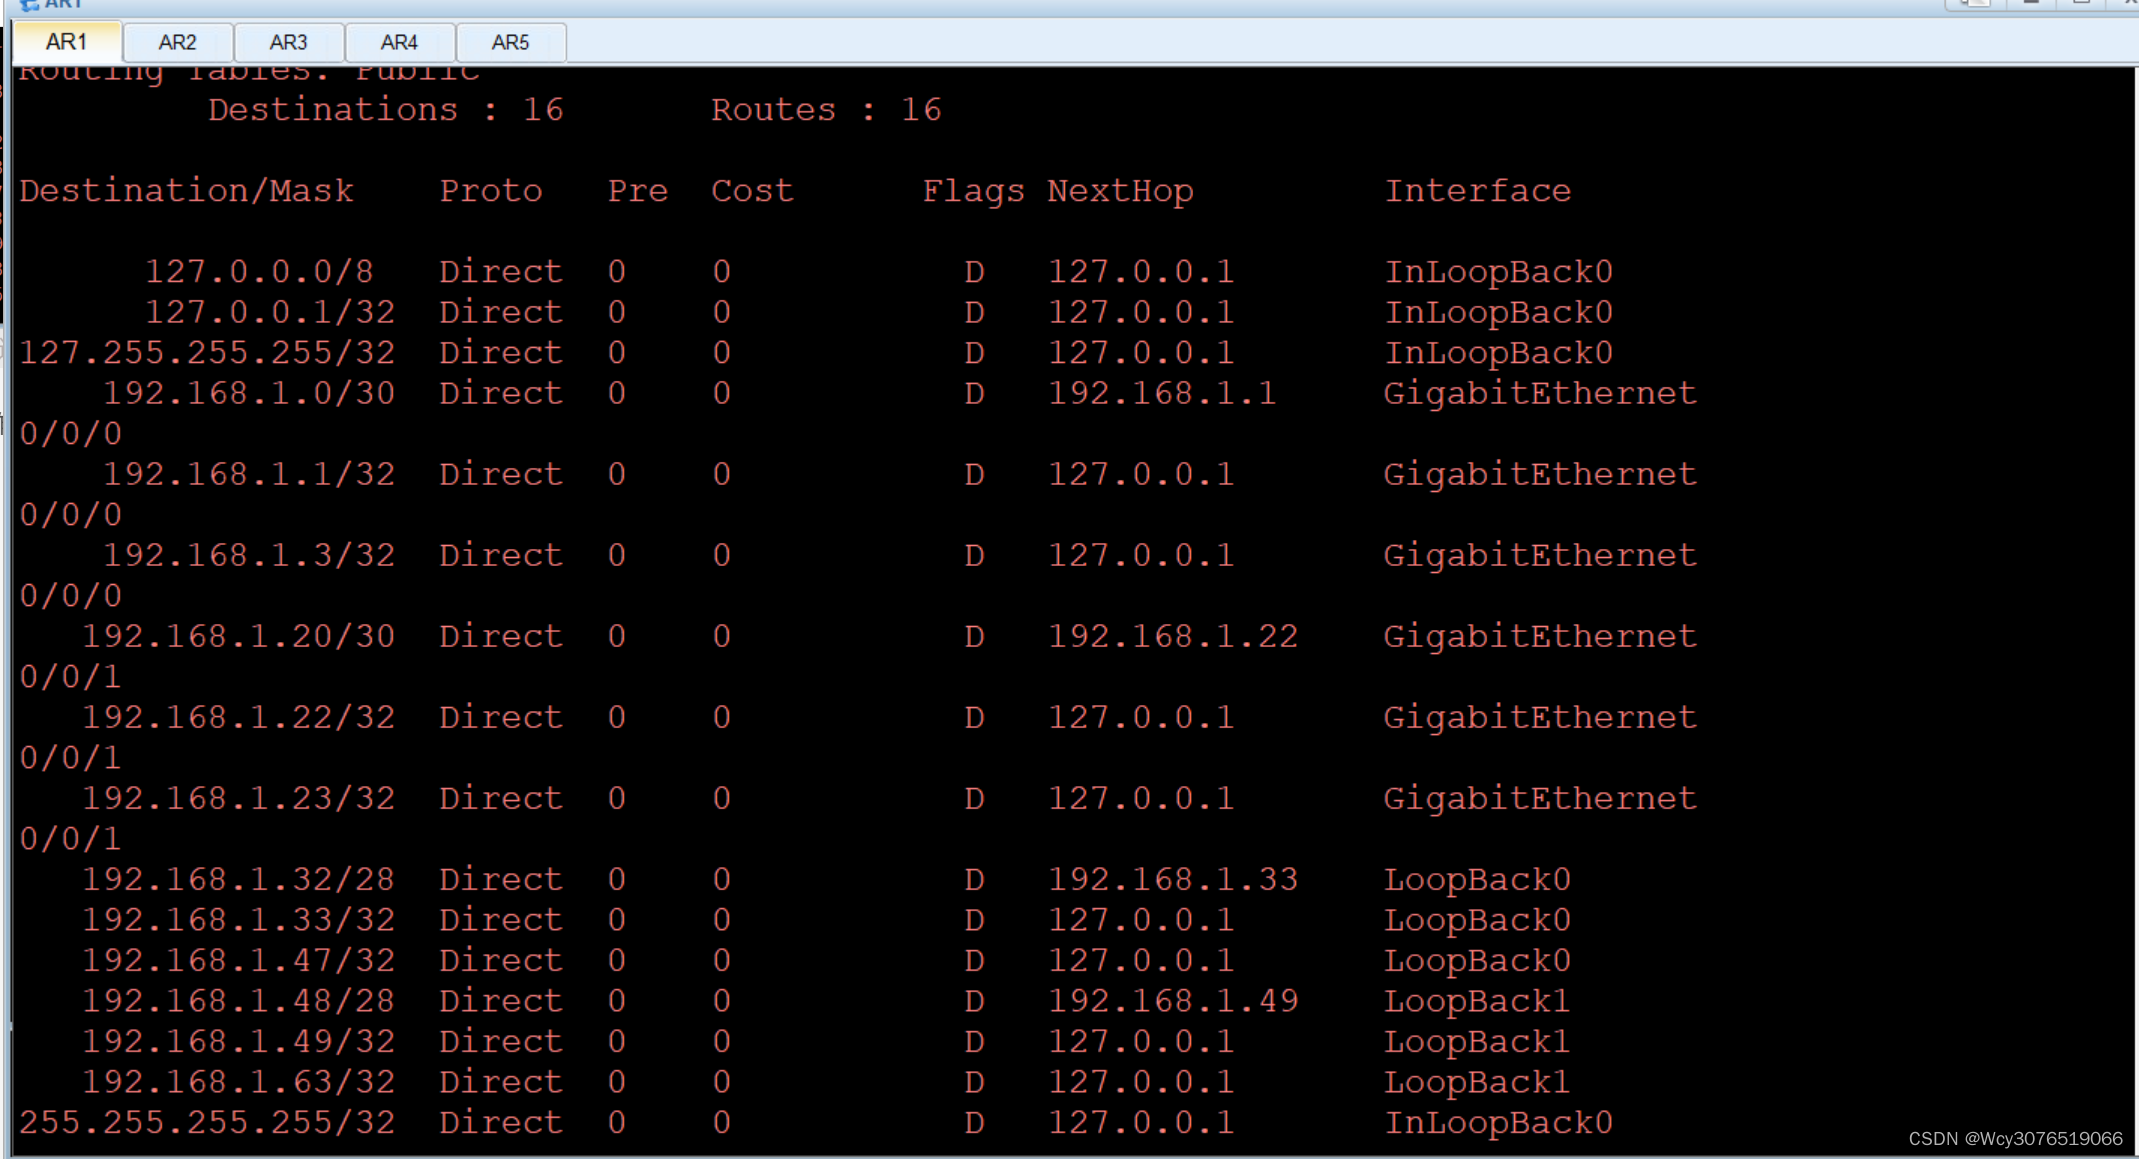Click next hop 192.168.1.33

coord(1172,880)
